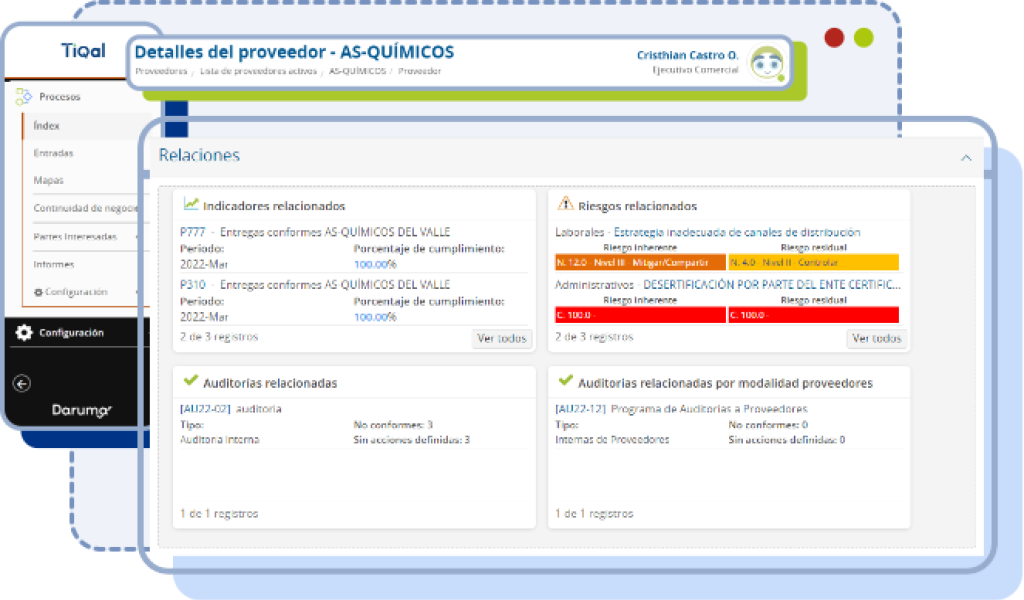
Task: Open risk Estrategia inadecuada de canales de distribución
Action: [737, 232]
